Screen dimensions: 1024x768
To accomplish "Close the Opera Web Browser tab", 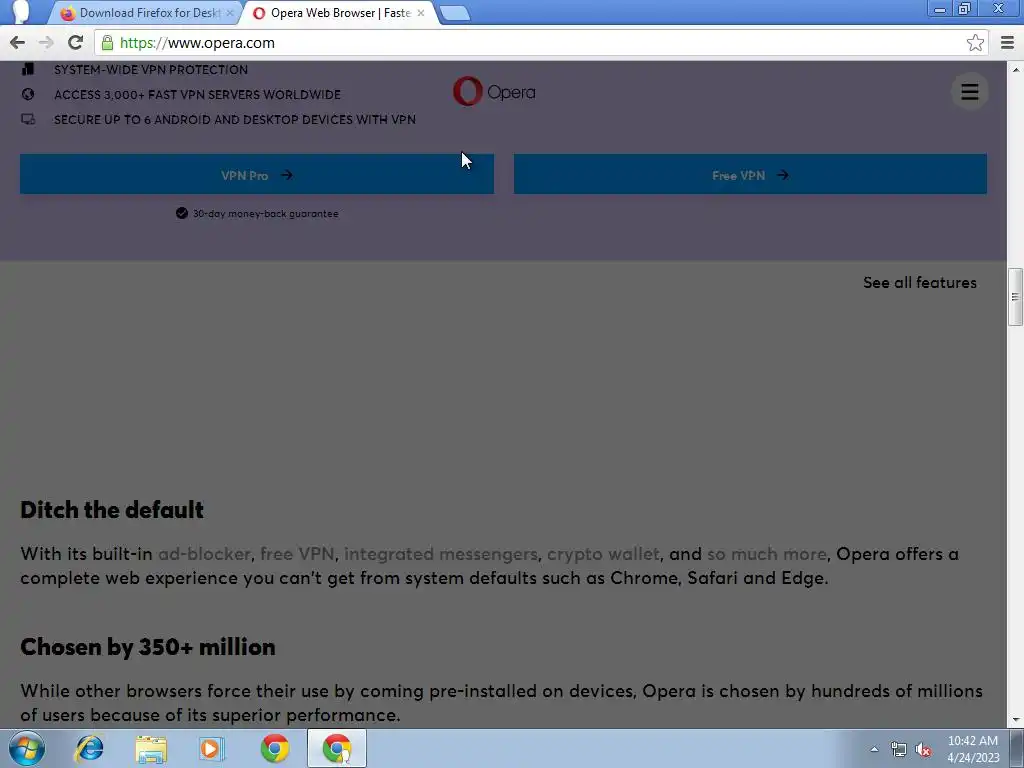I will coord(421,13).
